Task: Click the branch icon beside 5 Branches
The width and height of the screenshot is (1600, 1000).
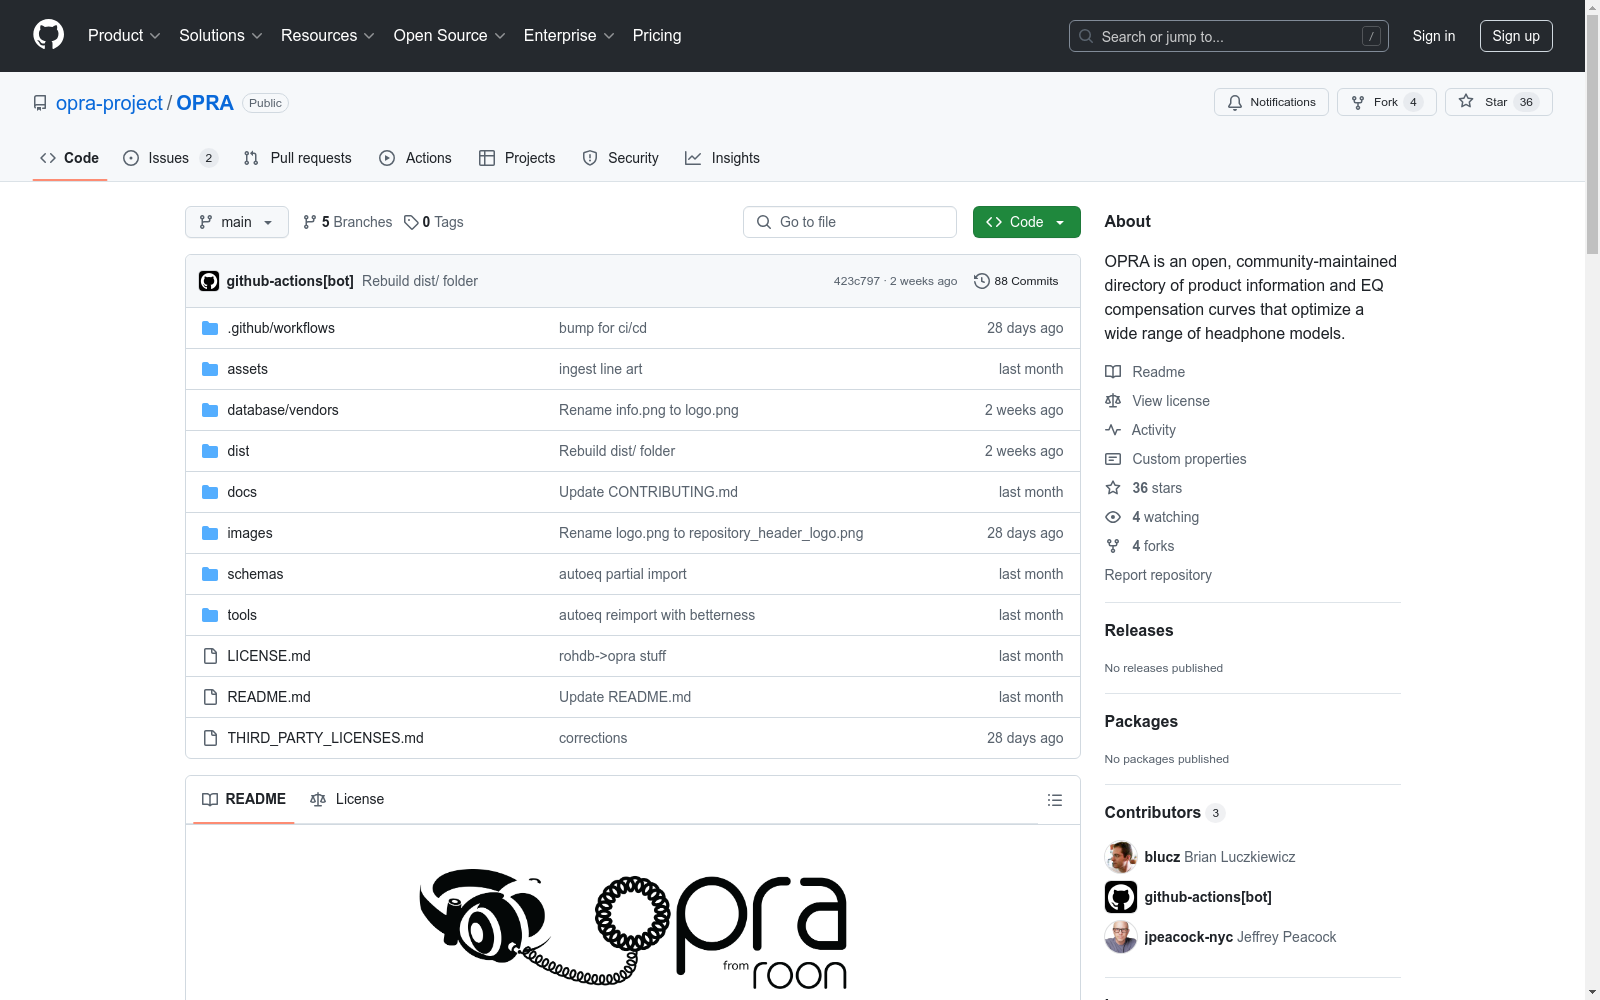Action: click(310, 222)
